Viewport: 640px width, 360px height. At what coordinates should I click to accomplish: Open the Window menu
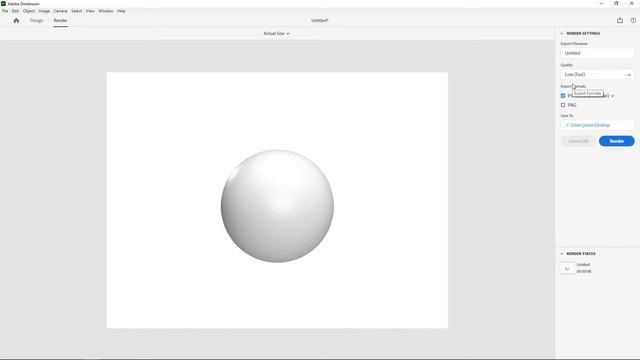(x=106, y=11)
